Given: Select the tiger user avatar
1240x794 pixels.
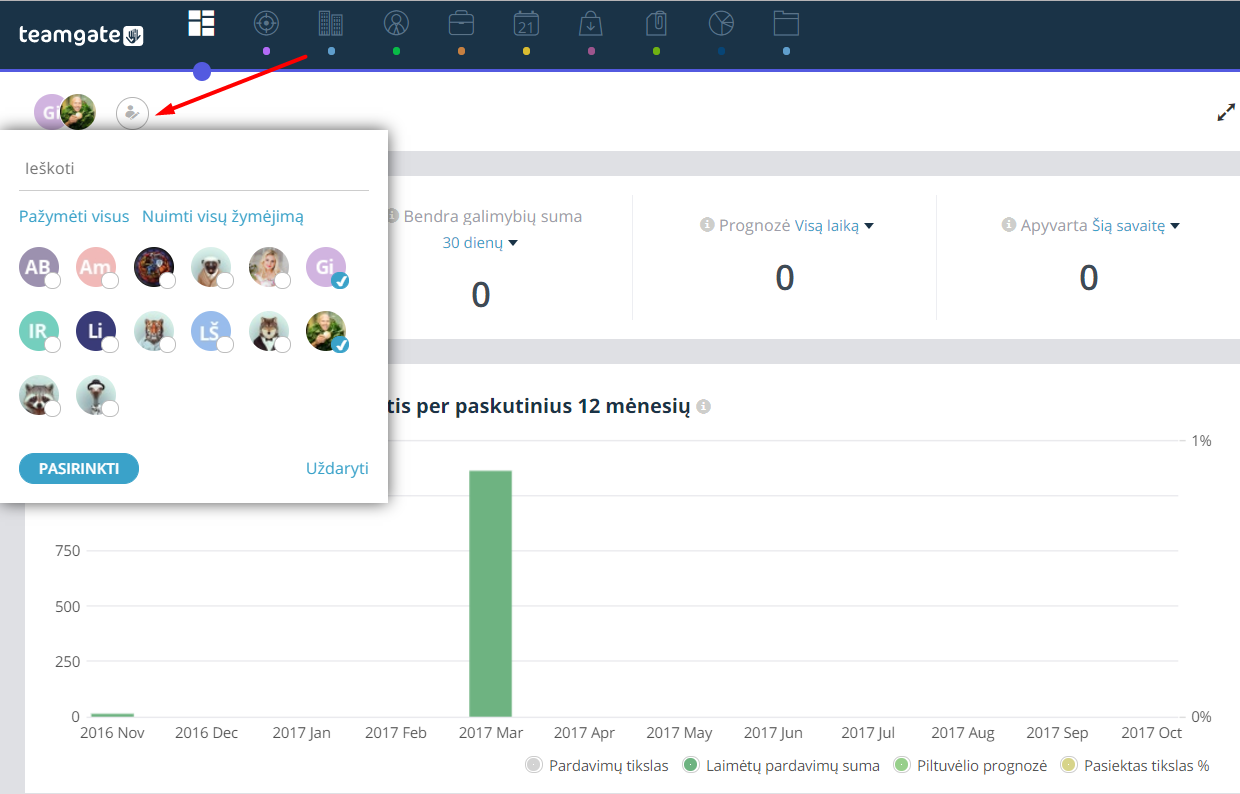Looking at the screenshot, I should 154,331.
